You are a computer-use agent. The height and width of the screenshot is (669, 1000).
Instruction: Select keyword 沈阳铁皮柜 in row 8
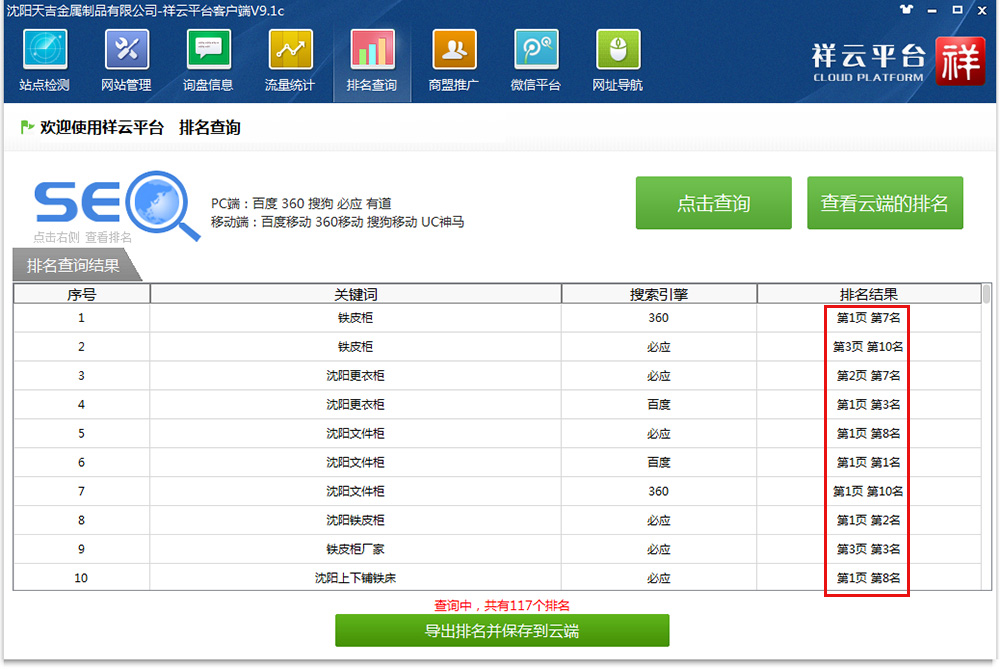tap(355, 520)
